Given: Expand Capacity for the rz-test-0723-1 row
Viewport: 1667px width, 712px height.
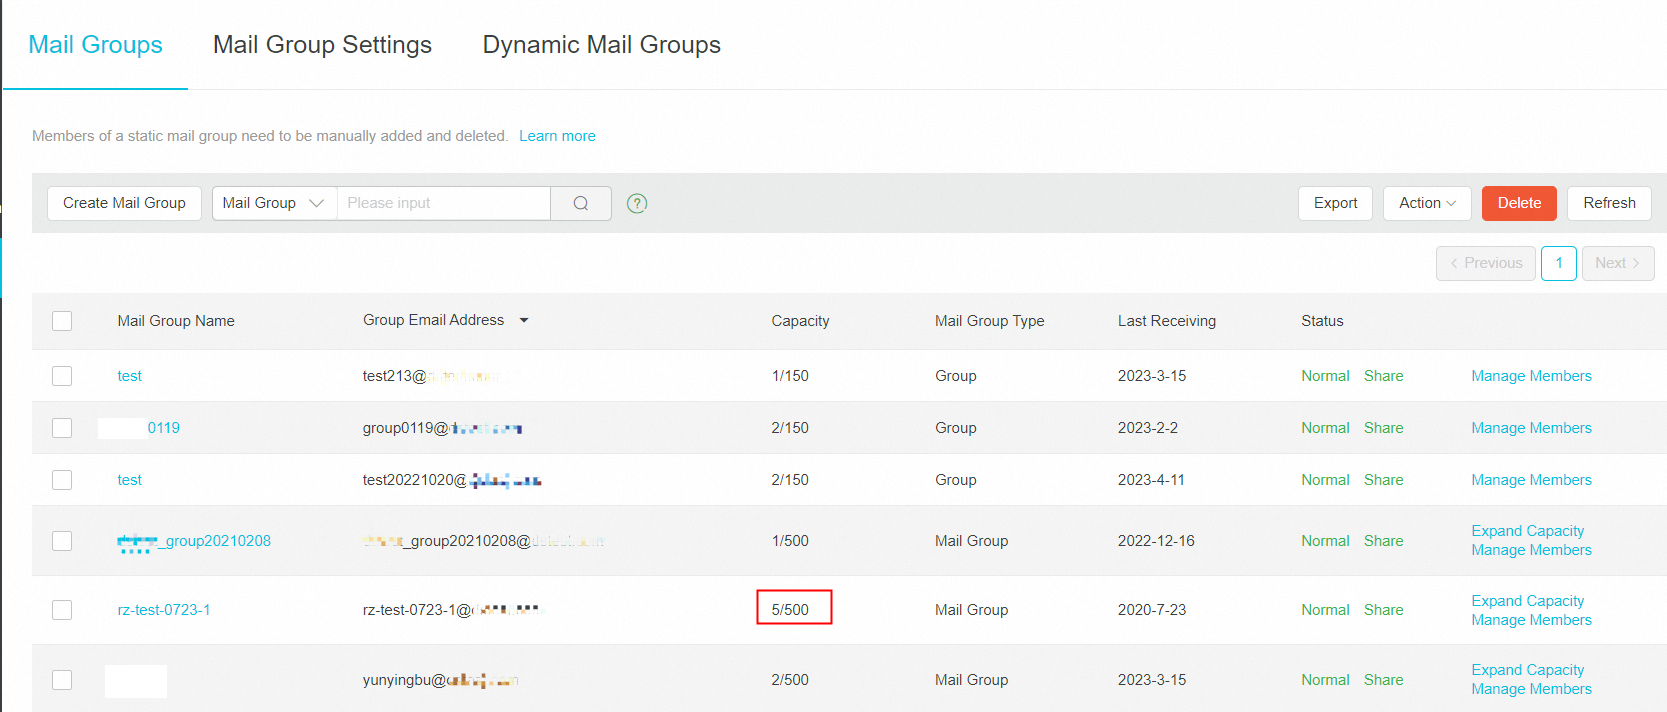Looking at the screenshot, I should coord(1528,601).
